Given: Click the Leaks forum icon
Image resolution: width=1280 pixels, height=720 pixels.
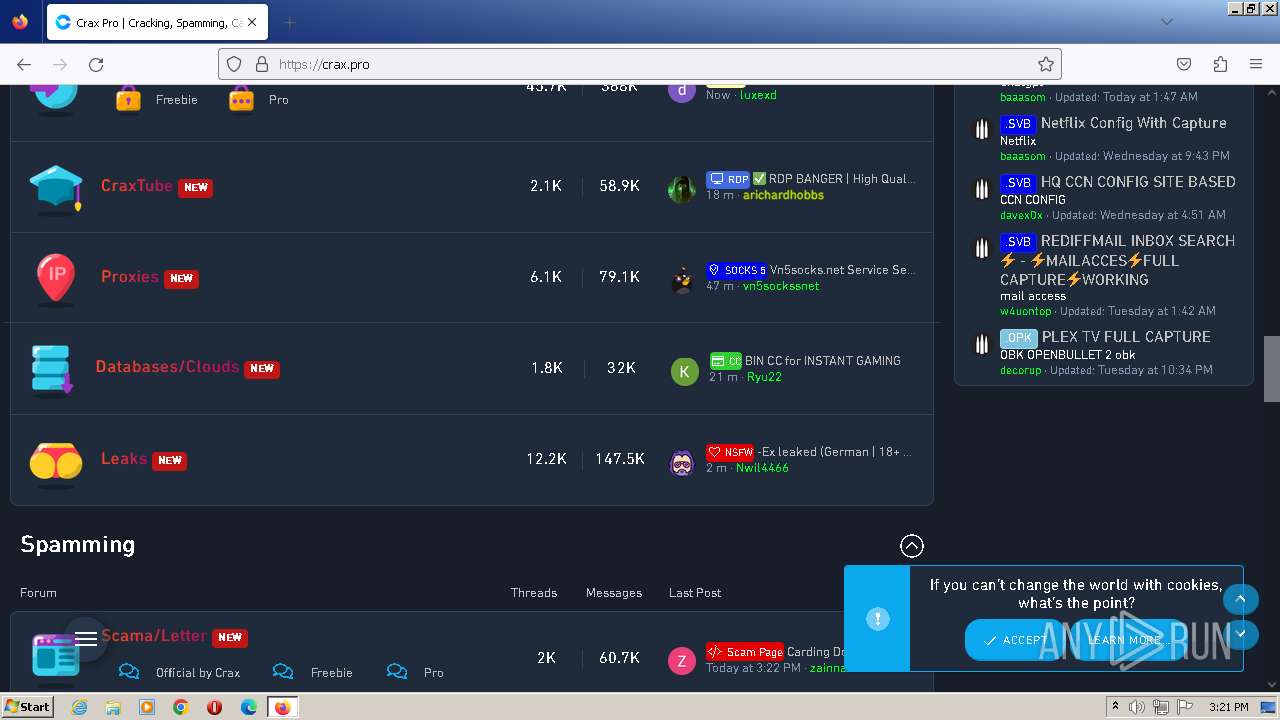Looking at the screenshot, I should [x=56, y=463].
